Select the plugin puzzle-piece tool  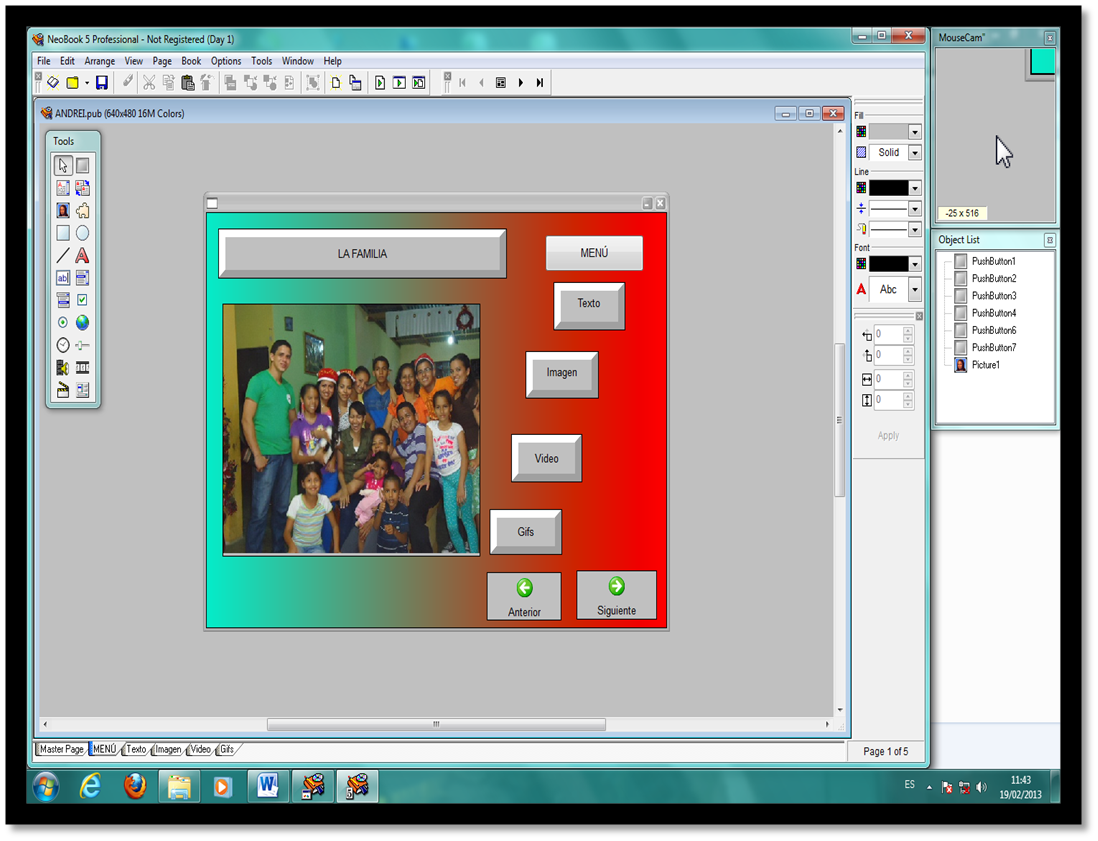click(82, 211)
